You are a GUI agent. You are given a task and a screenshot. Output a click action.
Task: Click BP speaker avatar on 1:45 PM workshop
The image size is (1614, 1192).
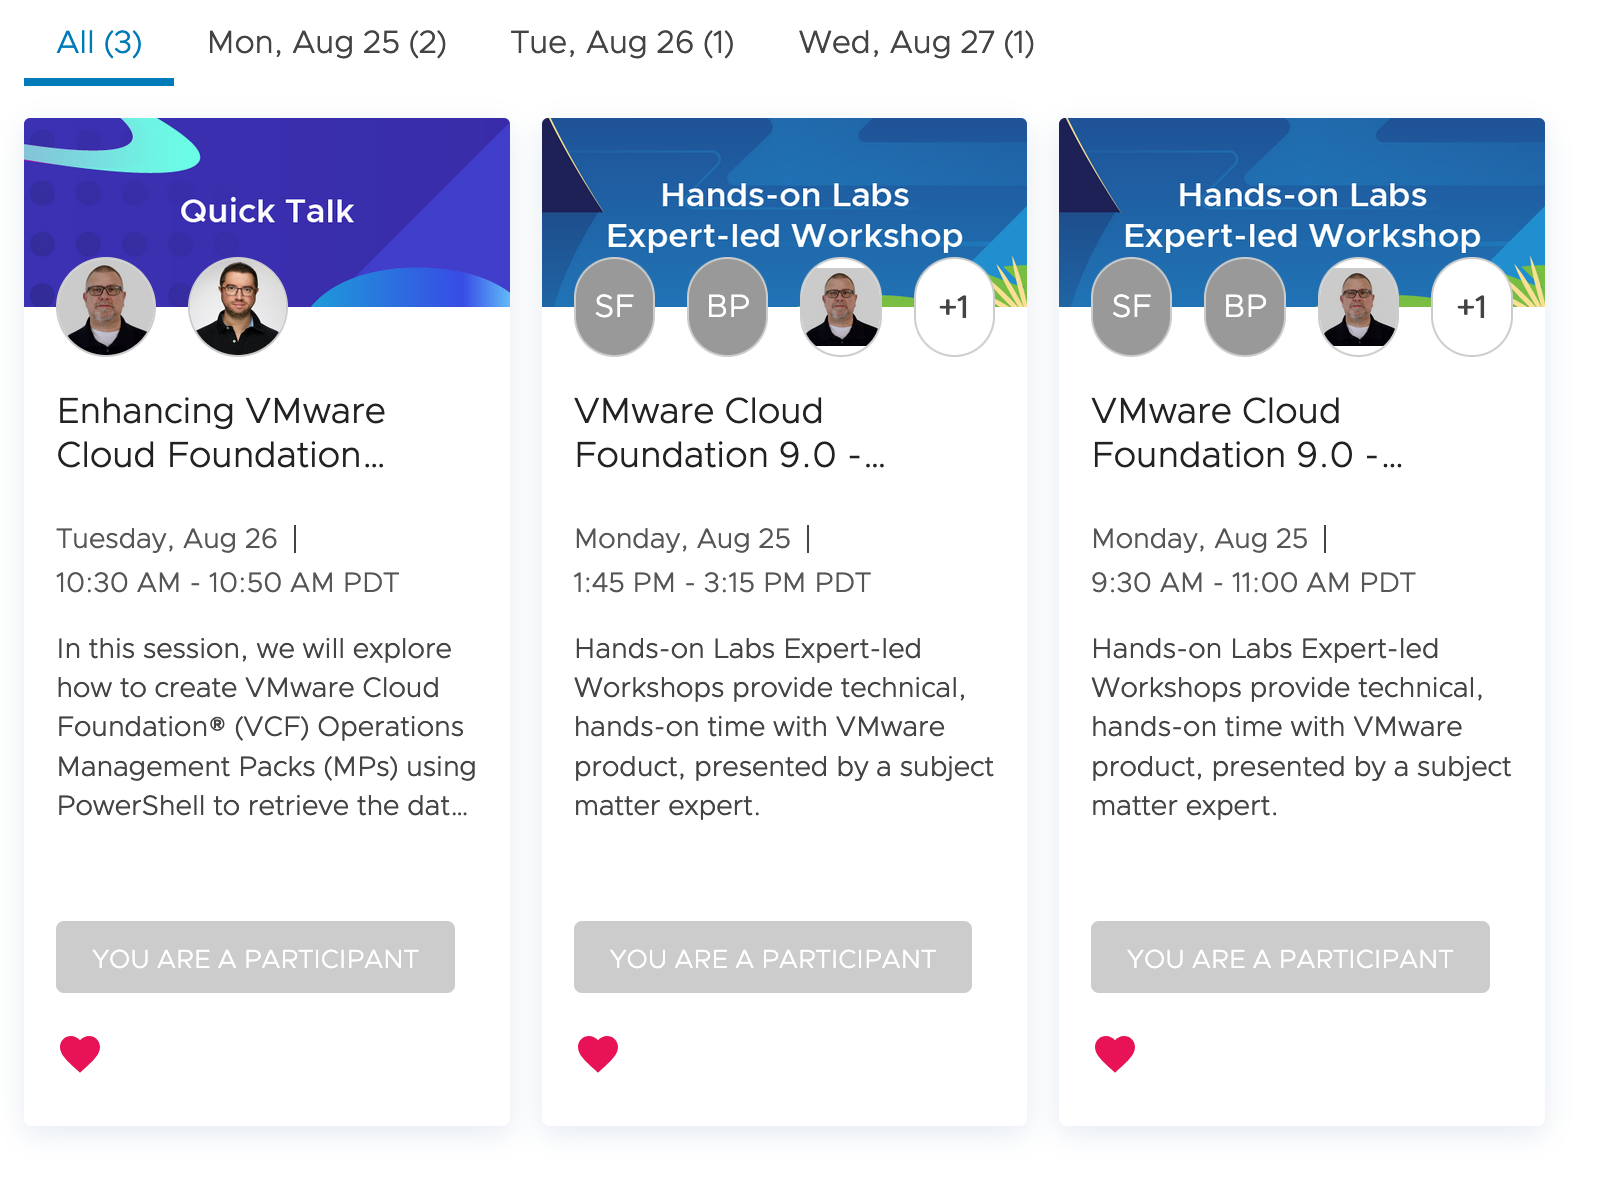tap(728, 307)
